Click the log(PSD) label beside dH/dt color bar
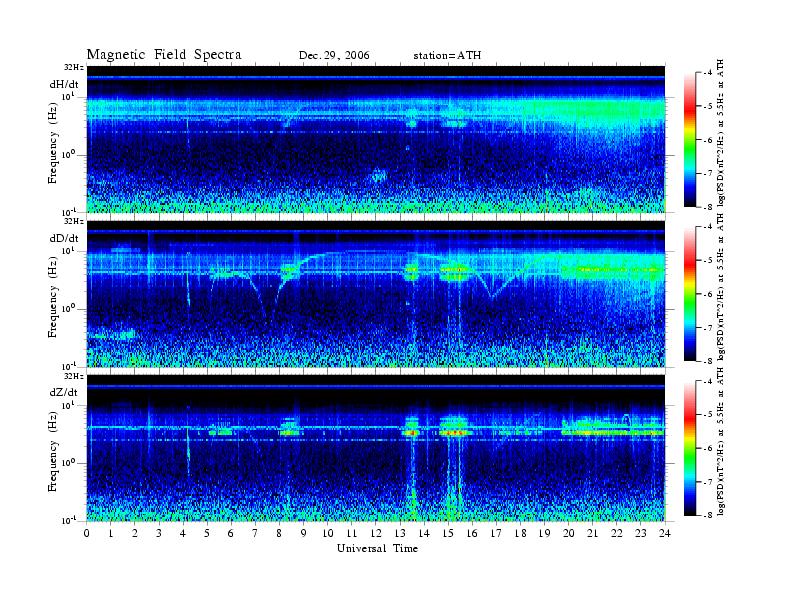Viewport: 792px width, 612px height. [720, 133]
